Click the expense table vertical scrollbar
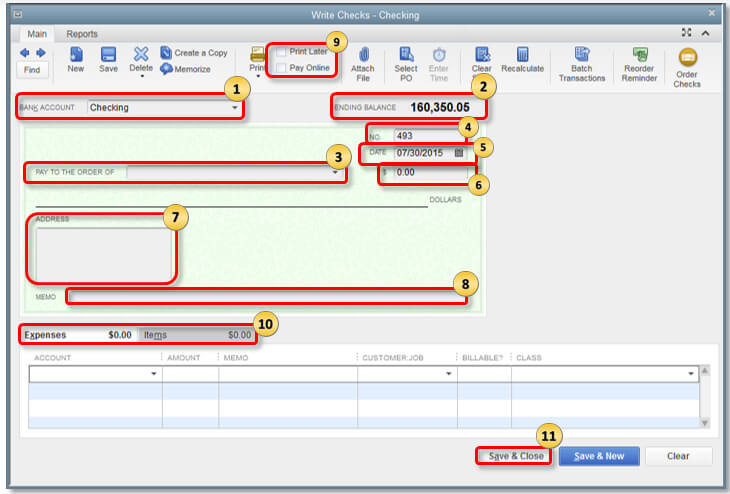The width and height of the screenshot is (730, 494). coord(705,398)
